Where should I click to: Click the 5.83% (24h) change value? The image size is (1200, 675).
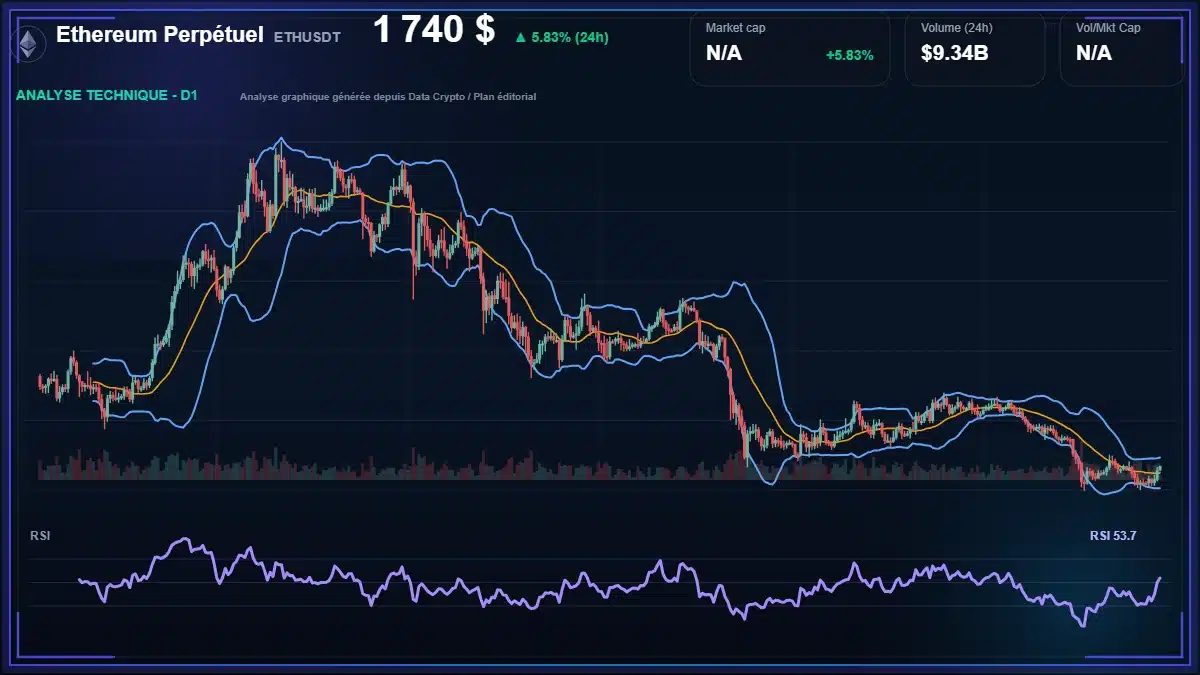[570, 38]
